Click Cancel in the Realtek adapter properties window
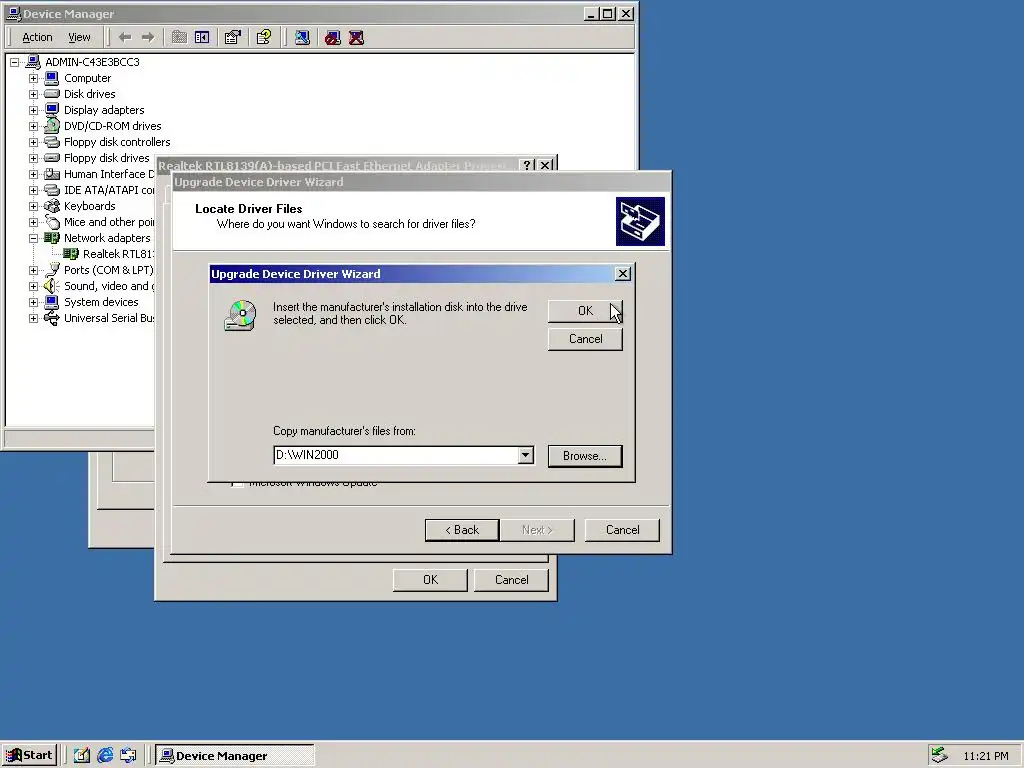This screenshot has height=768, width=1024. (511, 580)
